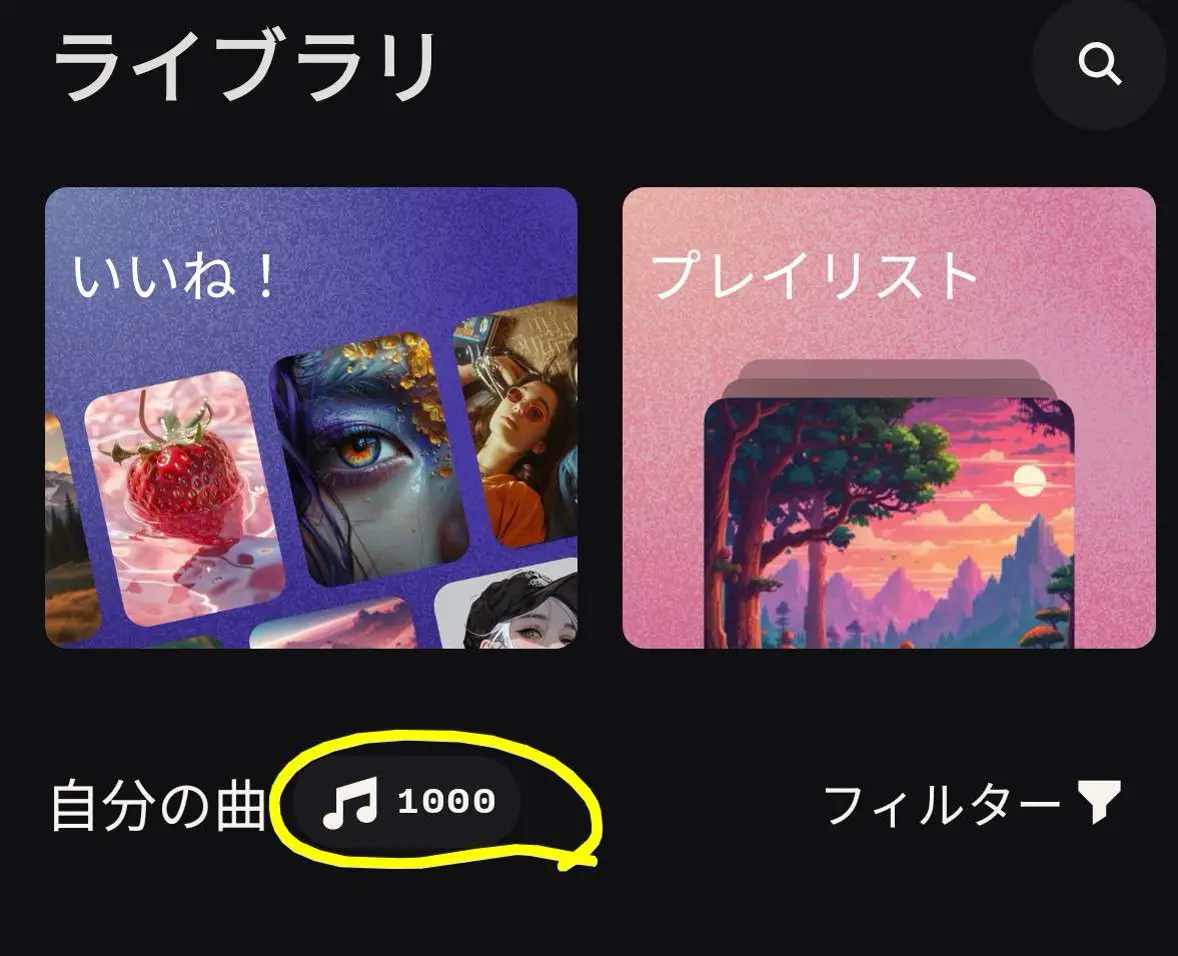
Task: Open the プレイリスト card
Action: click(x=889, y=418)
